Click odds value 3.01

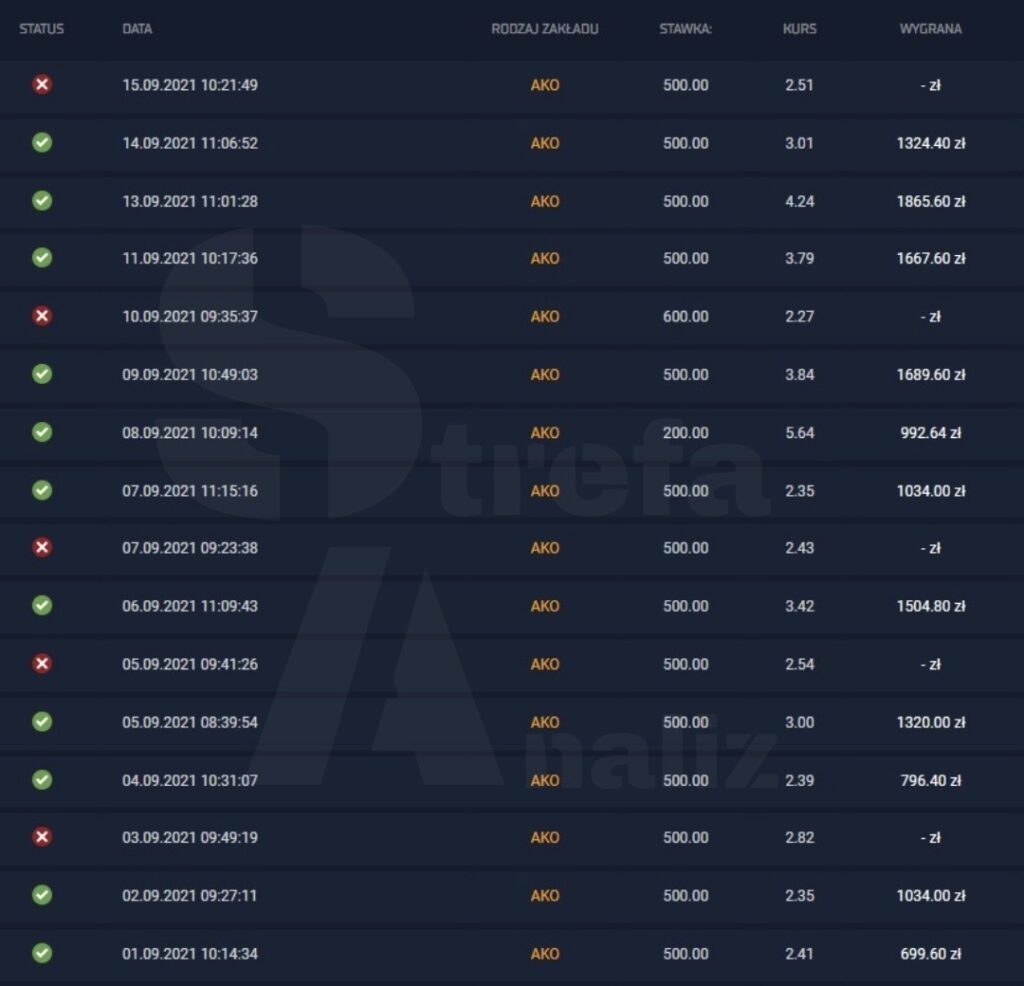[799, 143]
